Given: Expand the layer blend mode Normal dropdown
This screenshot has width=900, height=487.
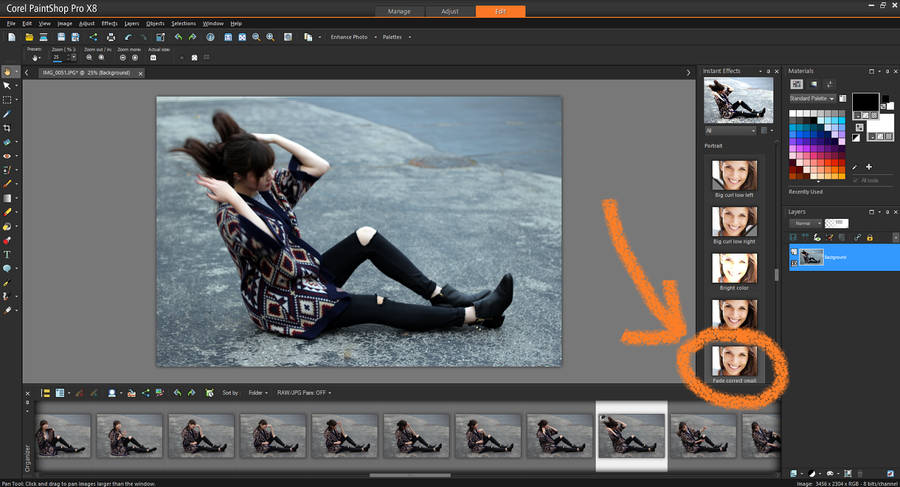Looking at the screenshot, I should (x=806, y=222).
